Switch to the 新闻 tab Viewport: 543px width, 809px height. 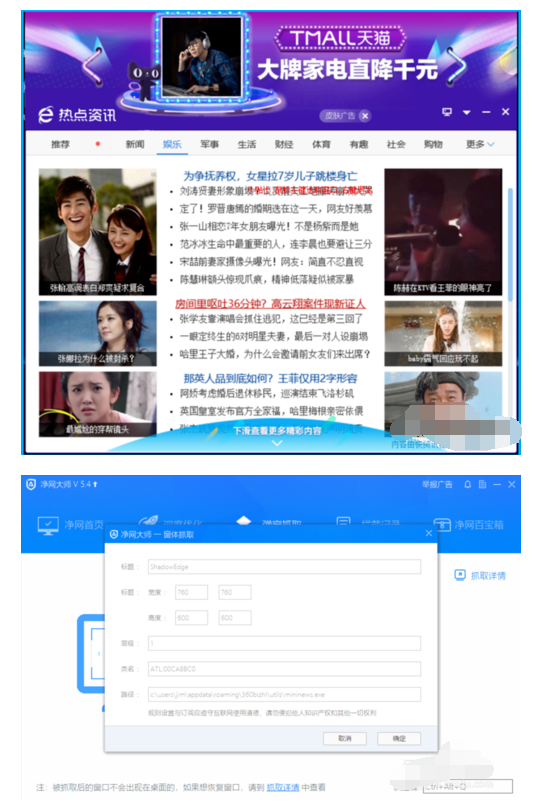135,144
